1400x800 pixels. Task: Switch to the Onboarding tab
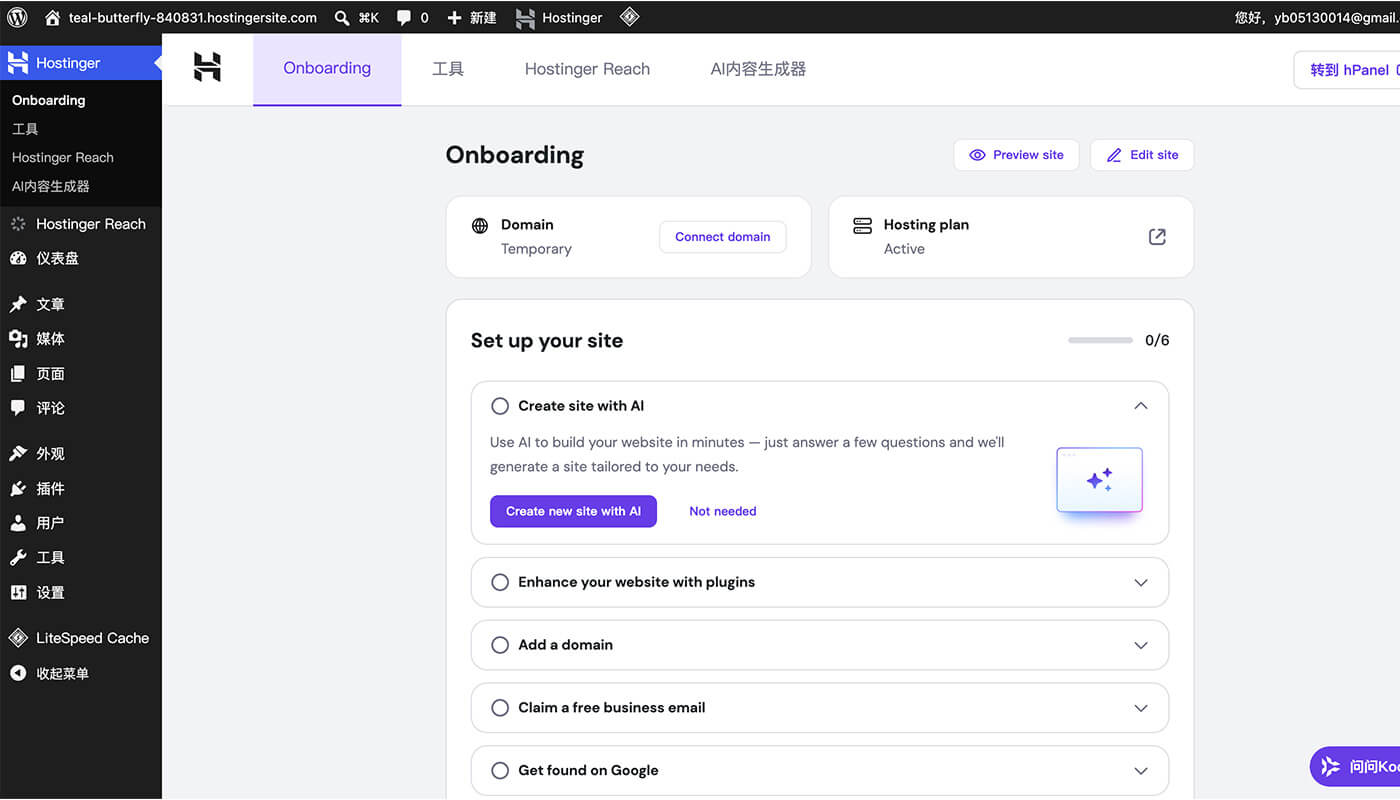click(327, 69)
